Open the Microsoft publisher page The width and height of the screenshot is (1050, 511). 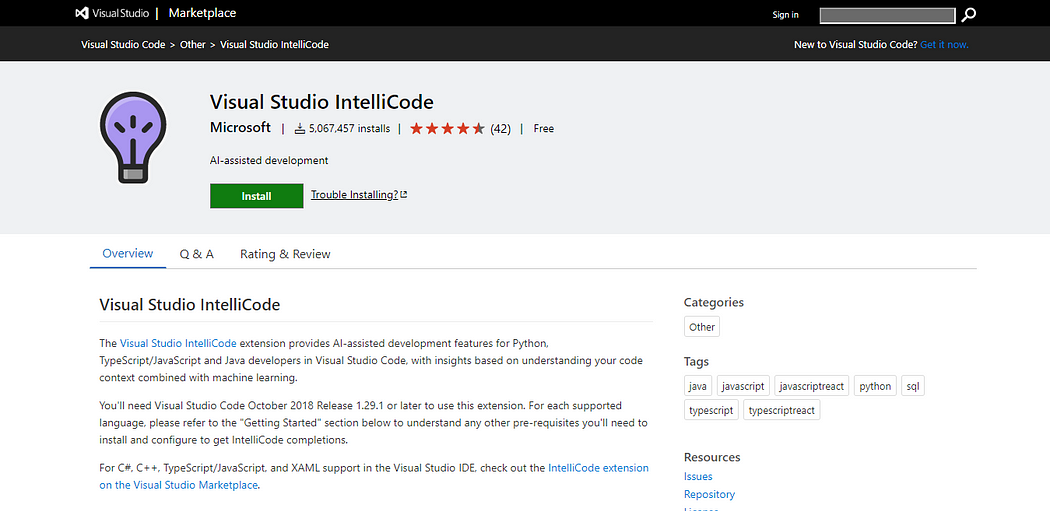[x=240, y=127]
